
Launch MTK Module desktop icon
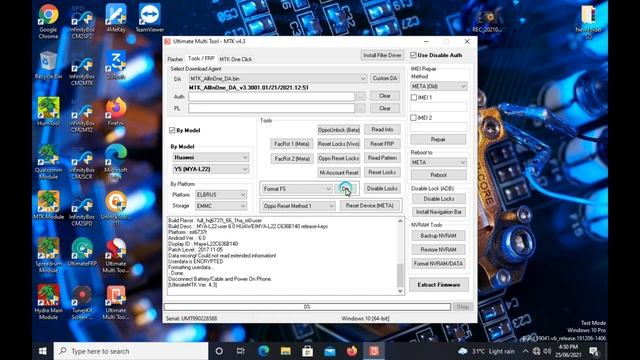(x=48, y=205)
